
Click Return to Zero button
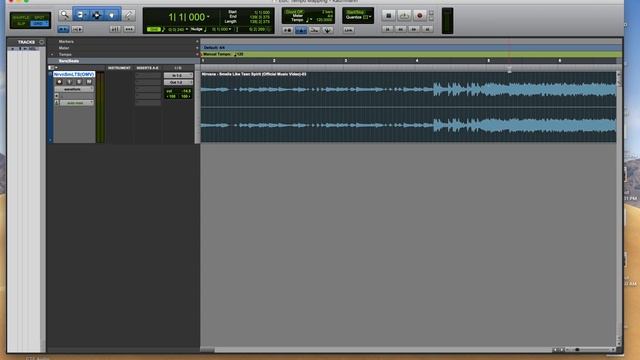pyautogui.click(x=388, y=29)
